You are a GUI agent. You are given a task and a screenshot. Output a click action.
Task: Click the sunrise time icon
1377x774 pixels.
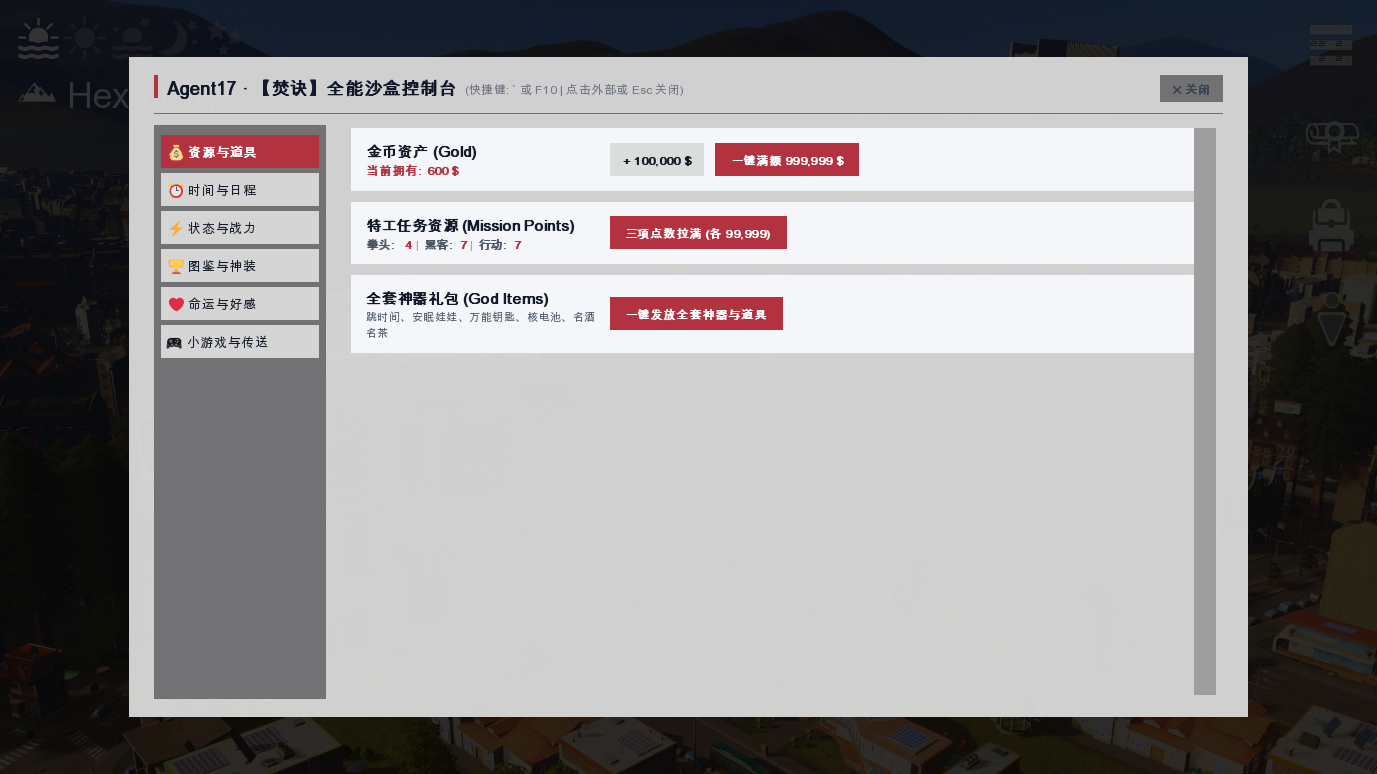[39, 39]
